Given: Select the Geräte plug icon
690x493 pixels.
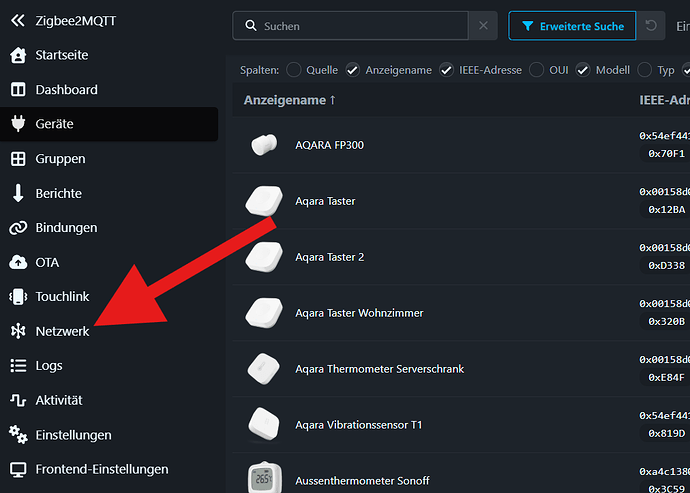Looking at the screenshot, I should pos(18,124).
